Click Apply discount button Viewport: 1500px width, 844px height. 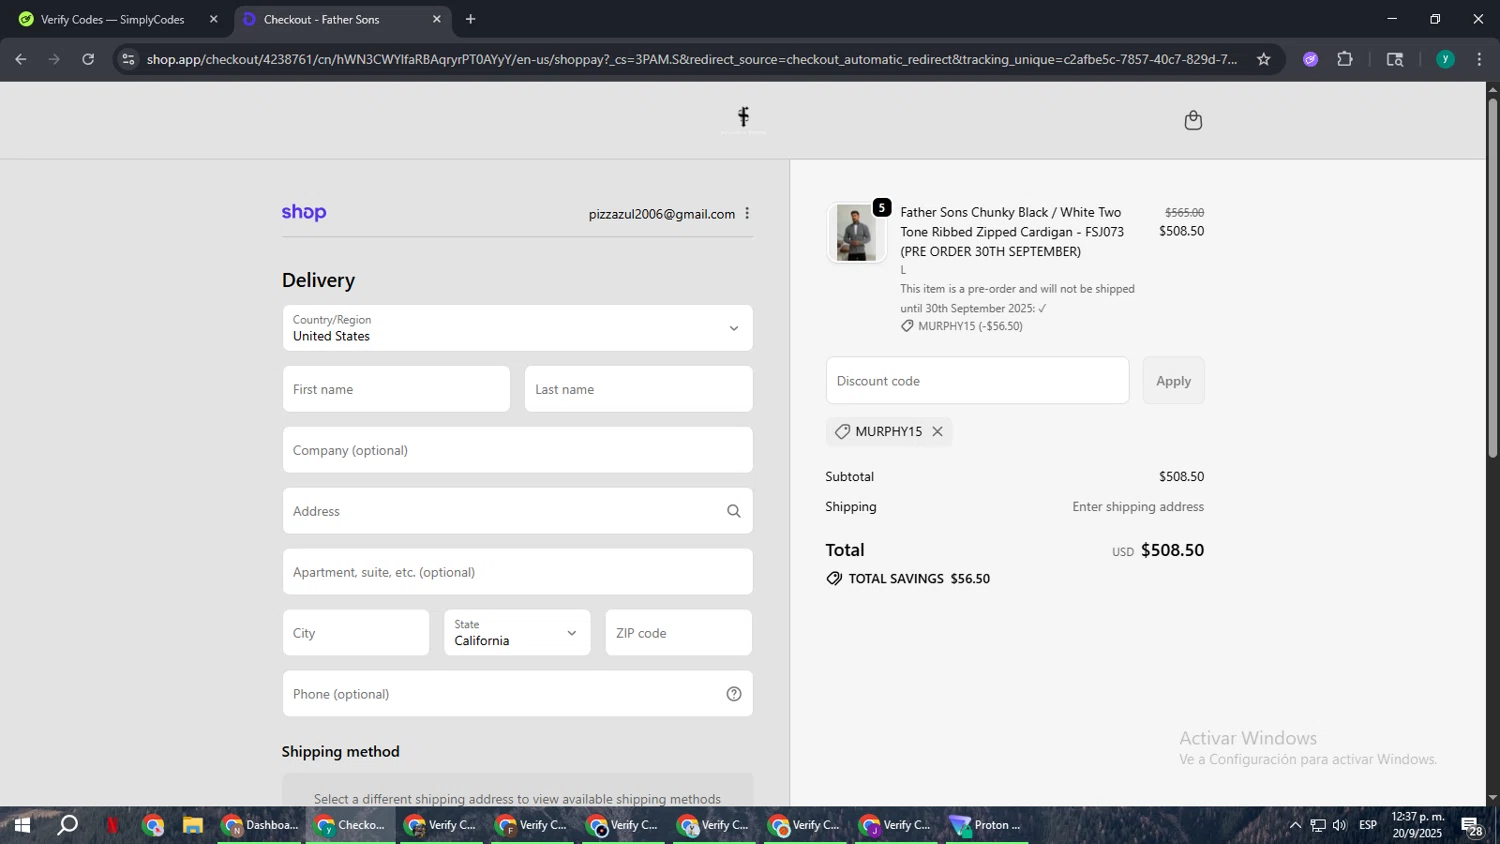(x=1173, y=381)
